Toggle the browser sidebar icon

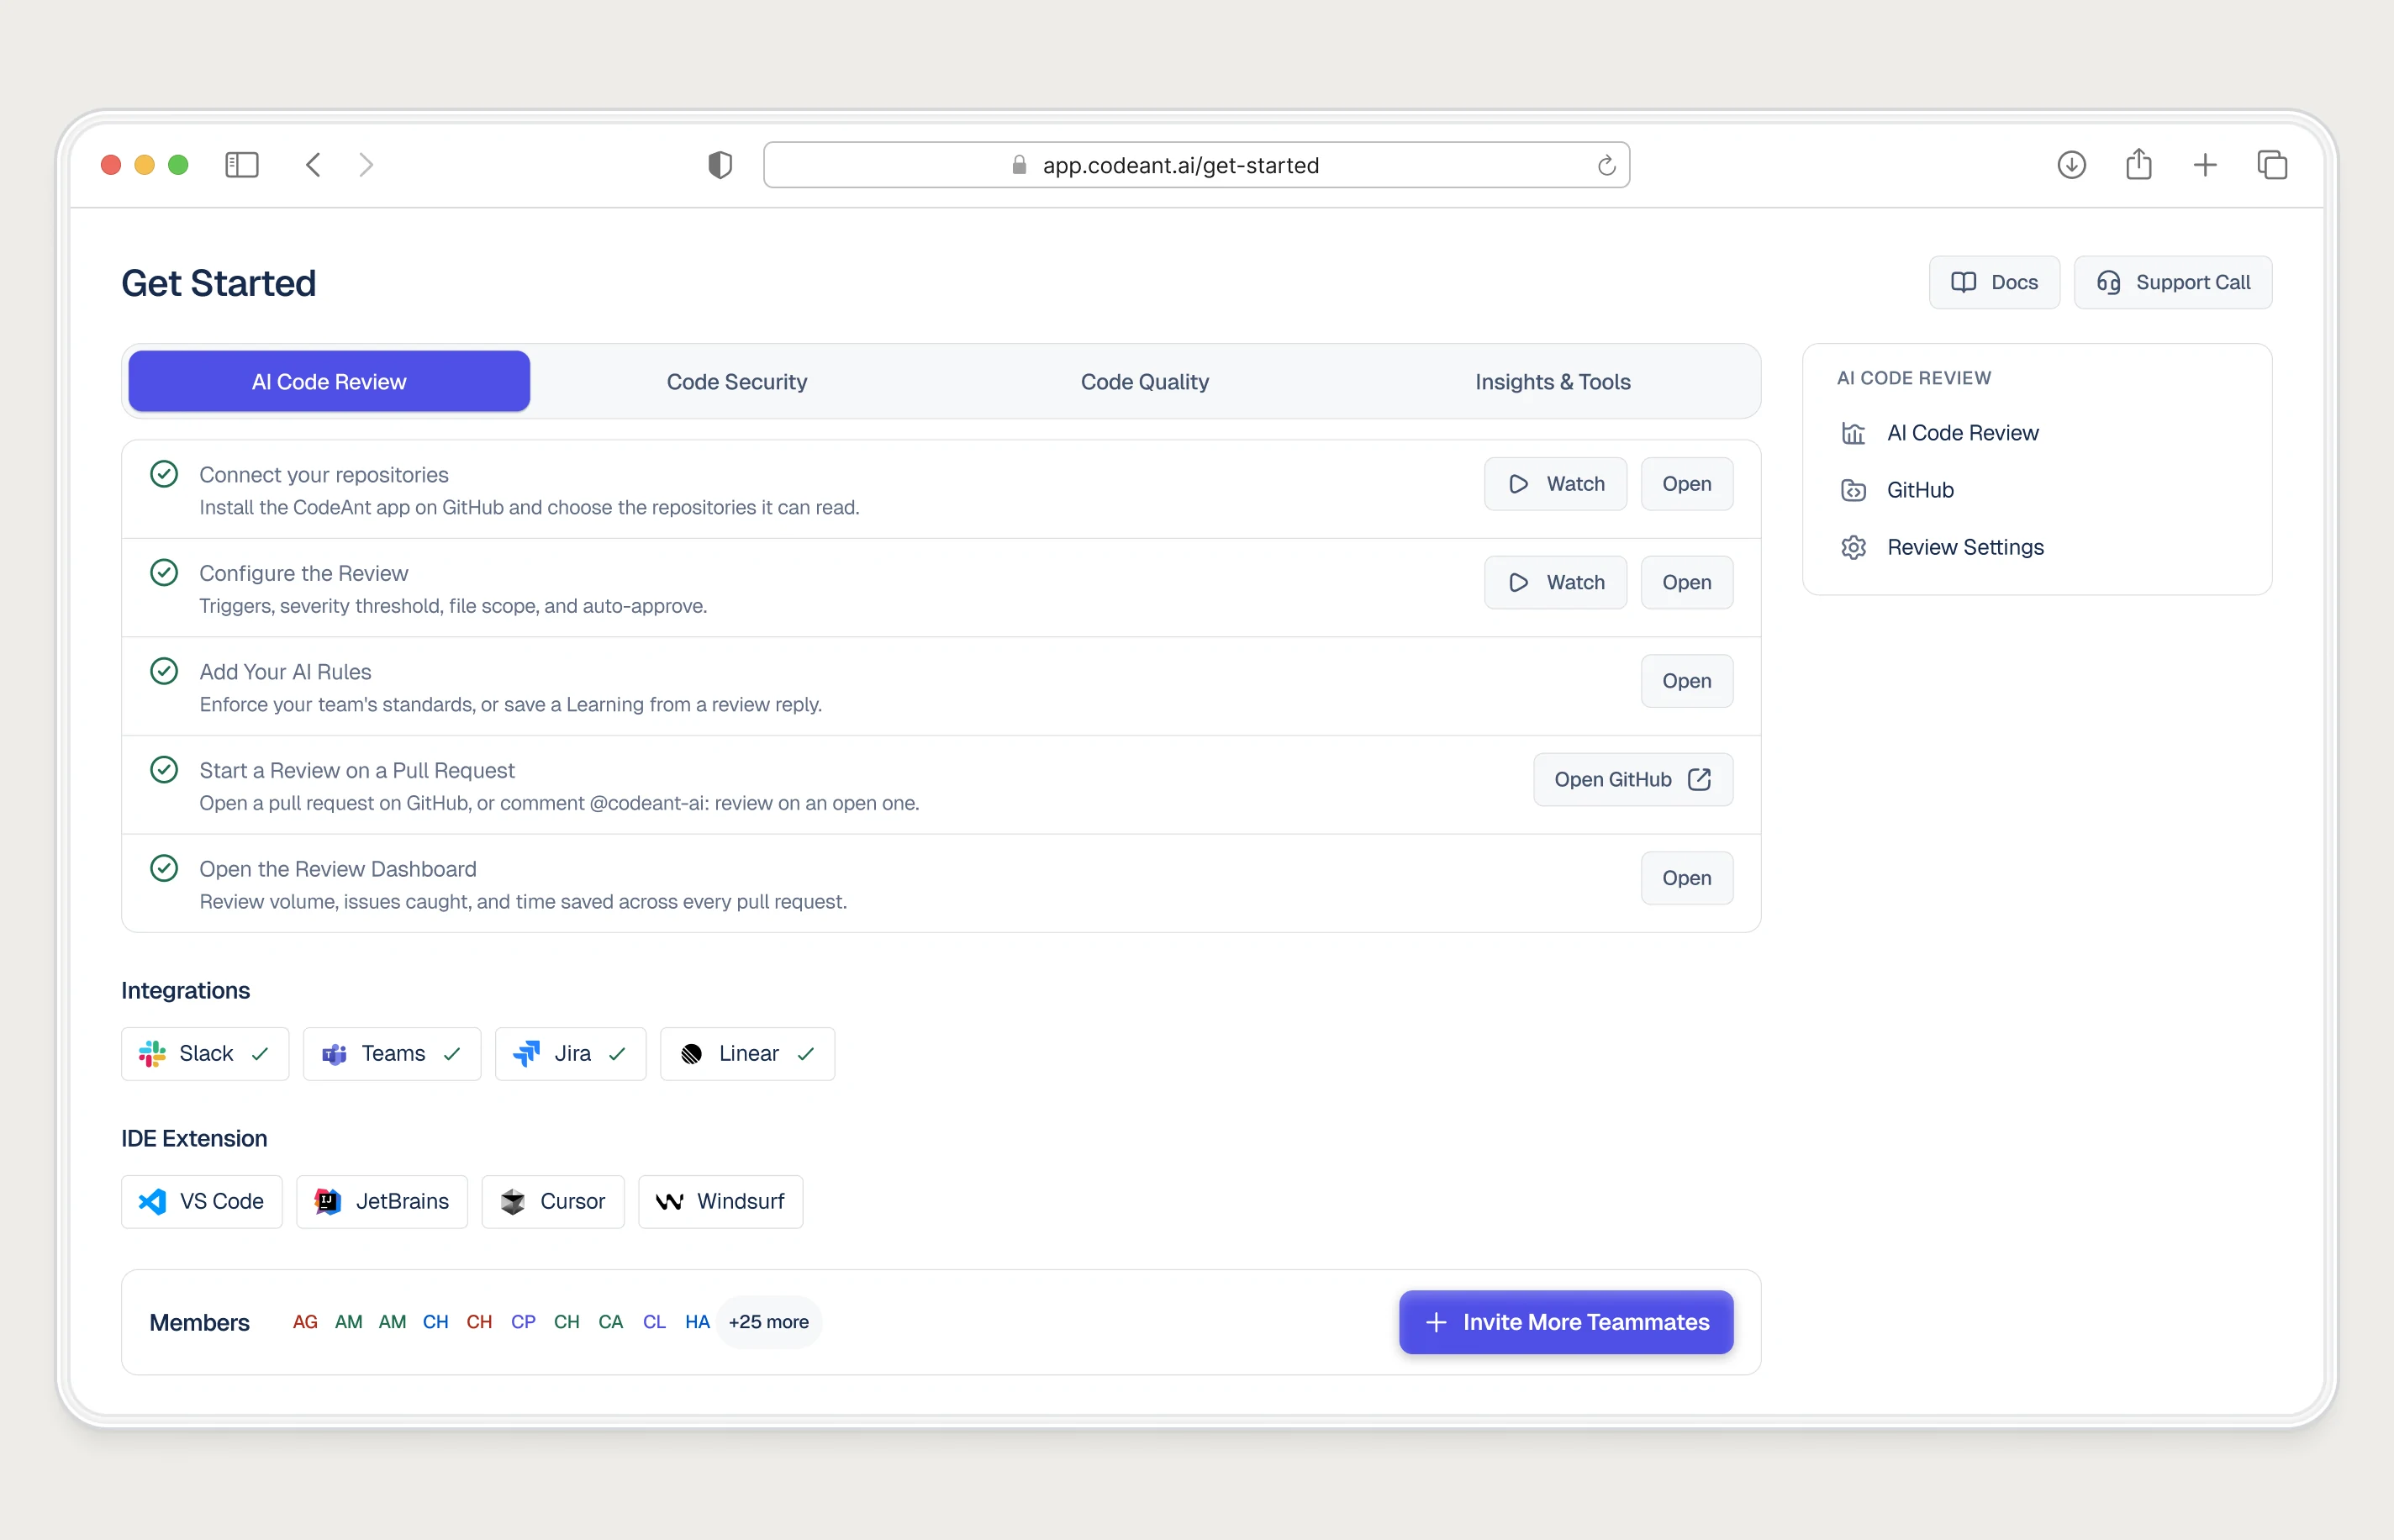(x=241, y=165)
